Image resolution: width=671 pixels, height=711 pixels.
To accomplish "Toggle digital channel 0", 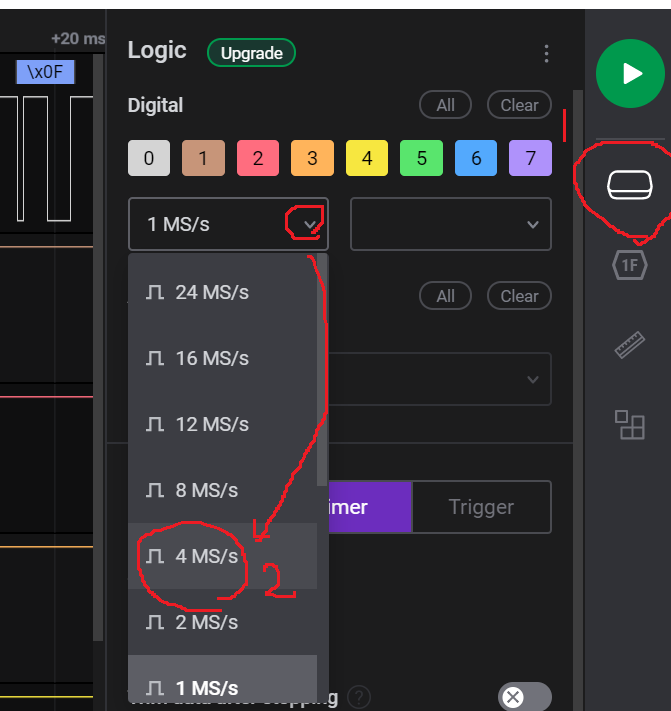I will (x=149, y=158).
